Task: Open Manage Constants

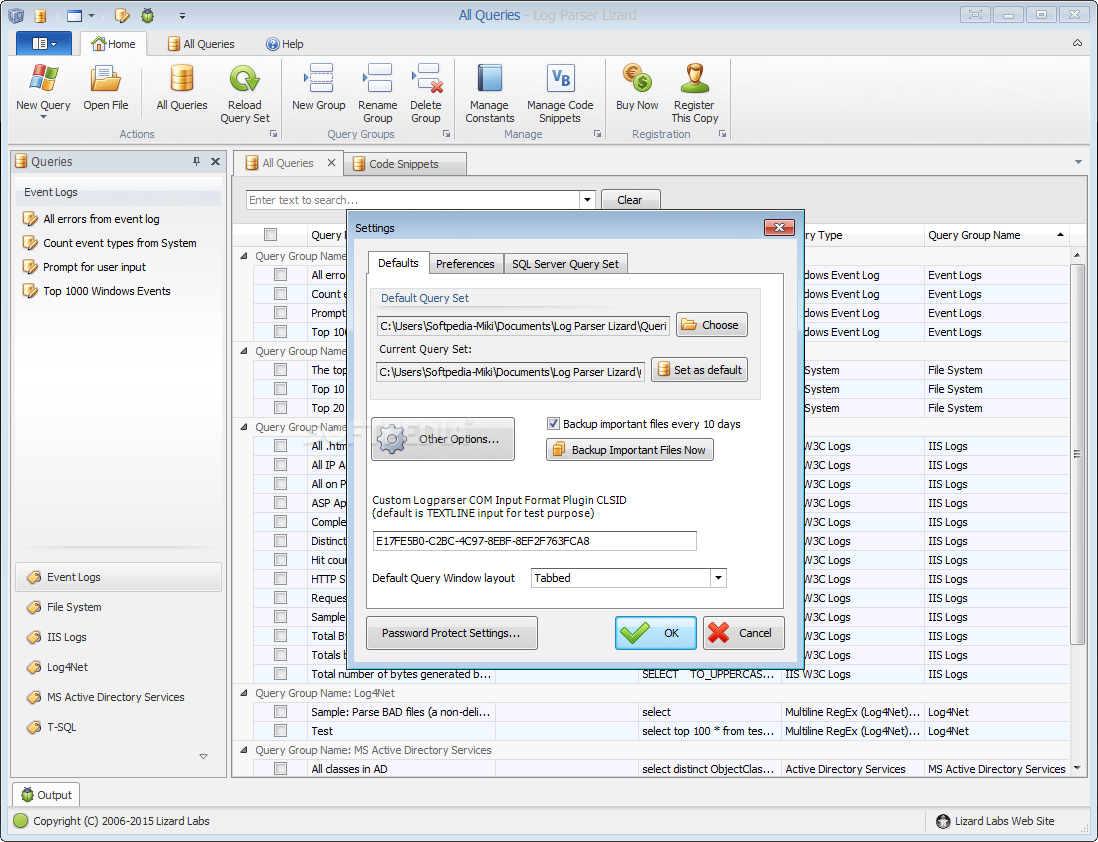Action: pyautogui.click(x=489, y=94)
